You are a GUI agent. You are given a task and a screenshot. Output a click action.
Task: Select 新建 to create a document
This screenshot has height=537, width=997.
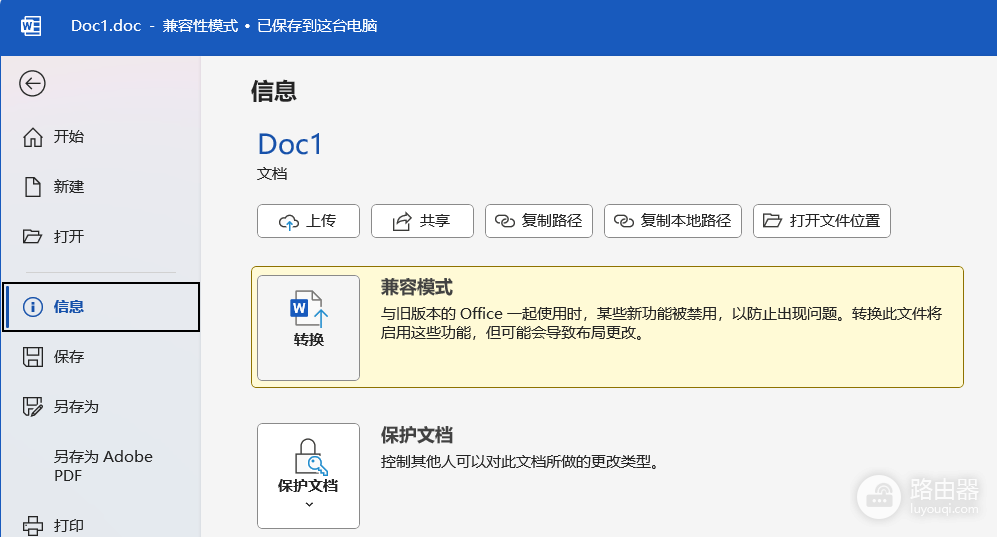[x=100, y=187]
